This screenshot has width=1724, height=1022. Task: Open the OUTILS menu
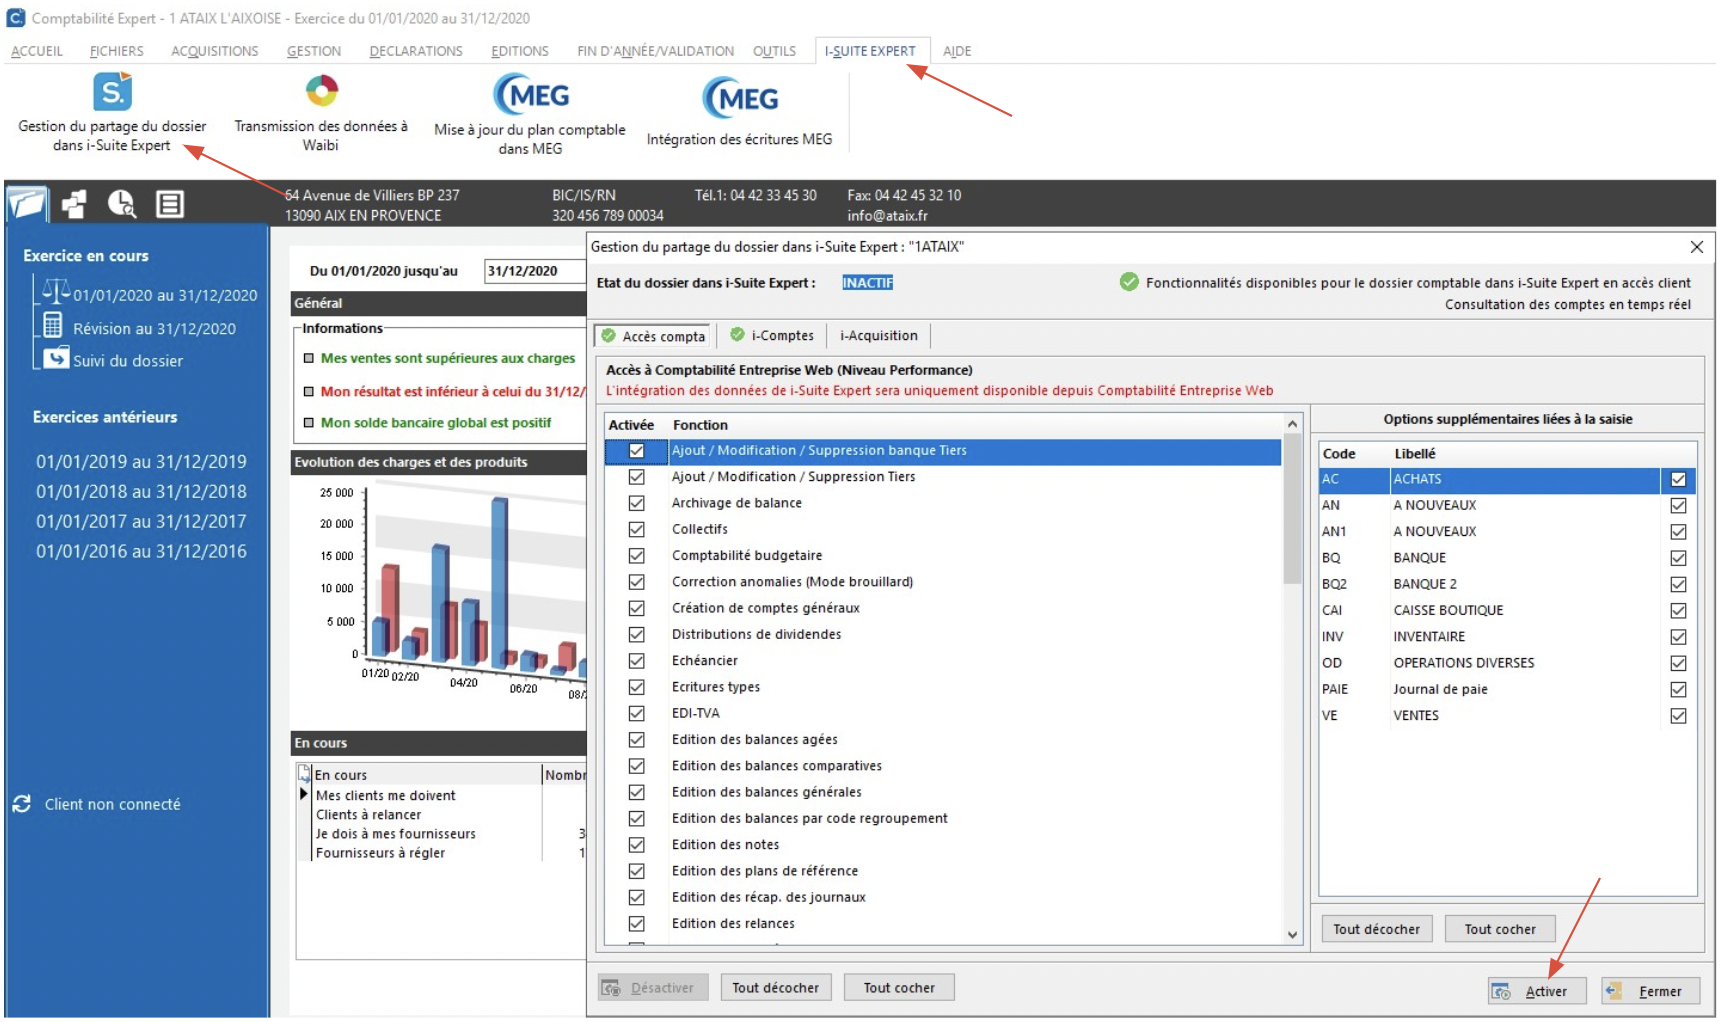[775, 51]
